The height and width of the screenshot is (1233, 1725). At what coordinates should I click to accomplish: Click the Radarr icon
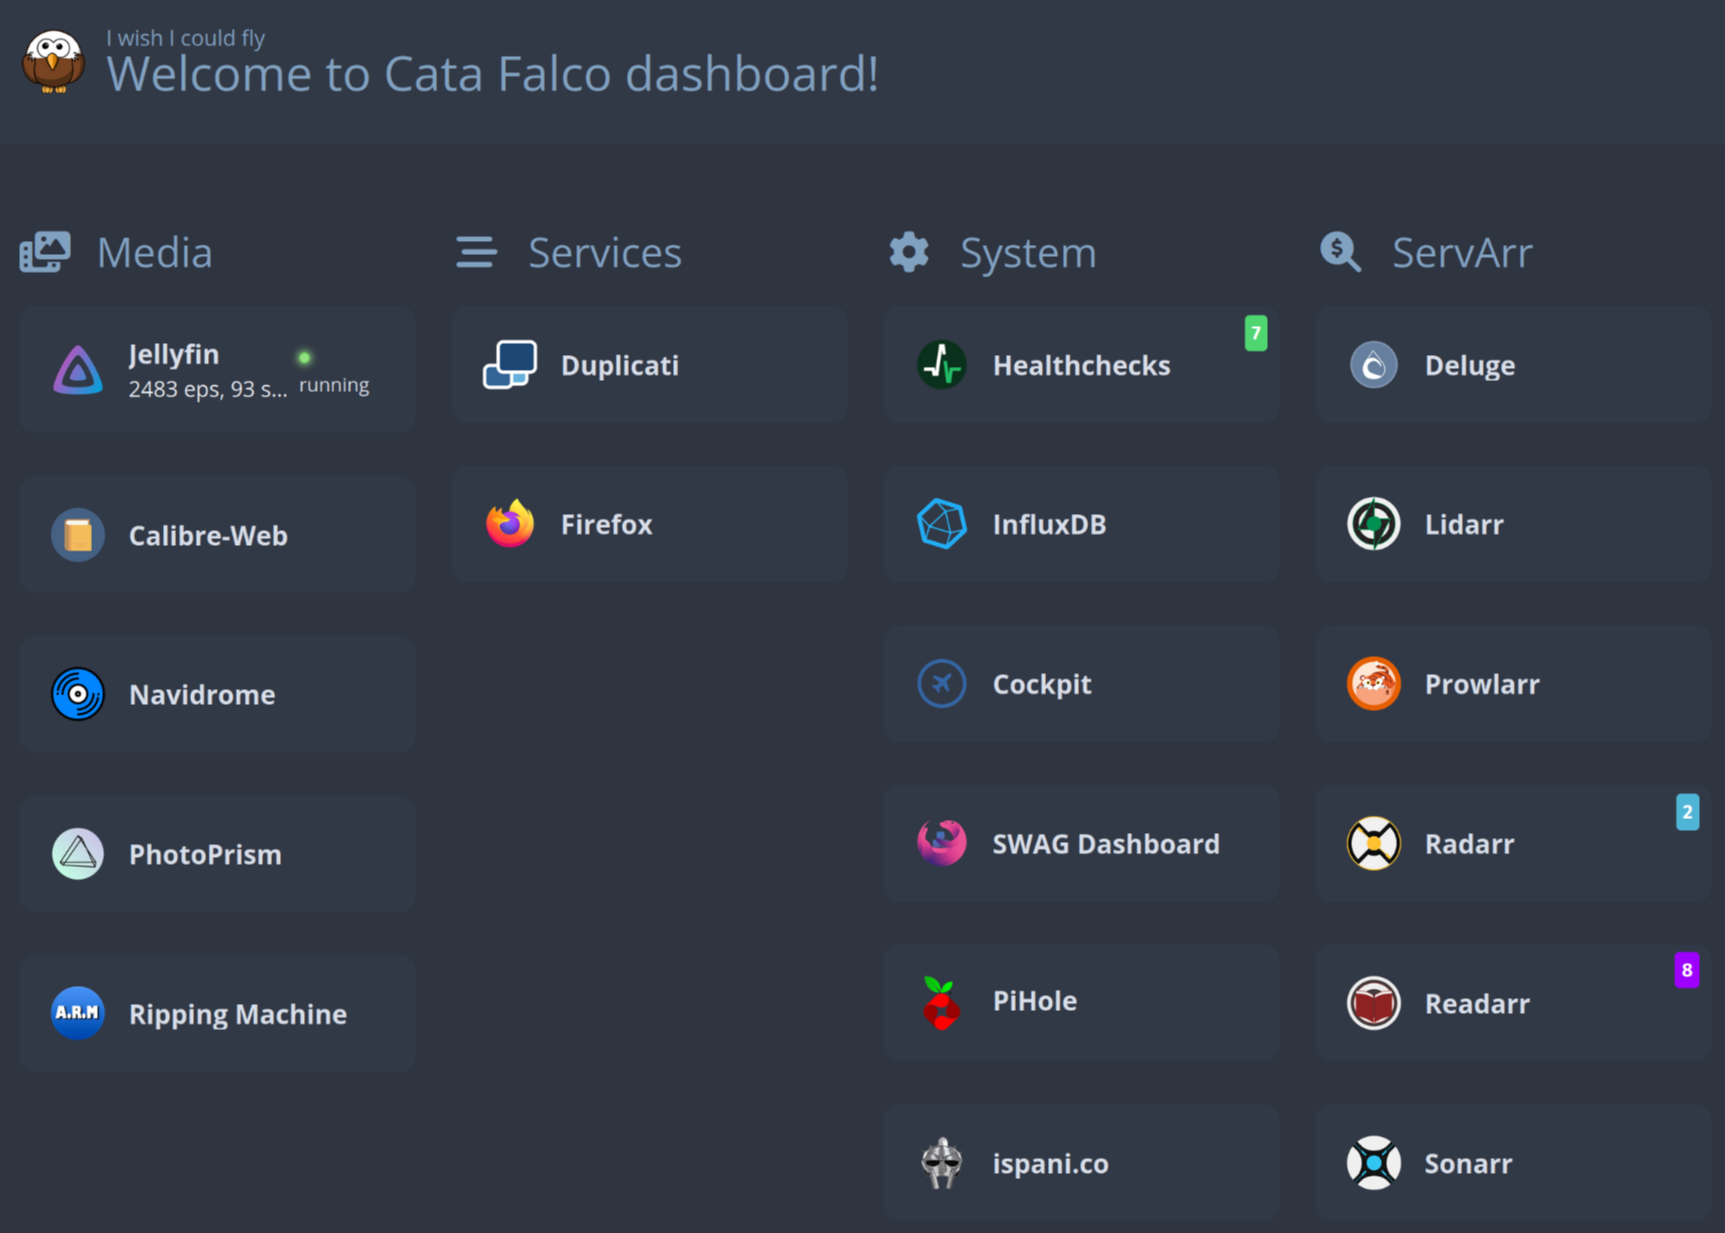coord(1374,843)
